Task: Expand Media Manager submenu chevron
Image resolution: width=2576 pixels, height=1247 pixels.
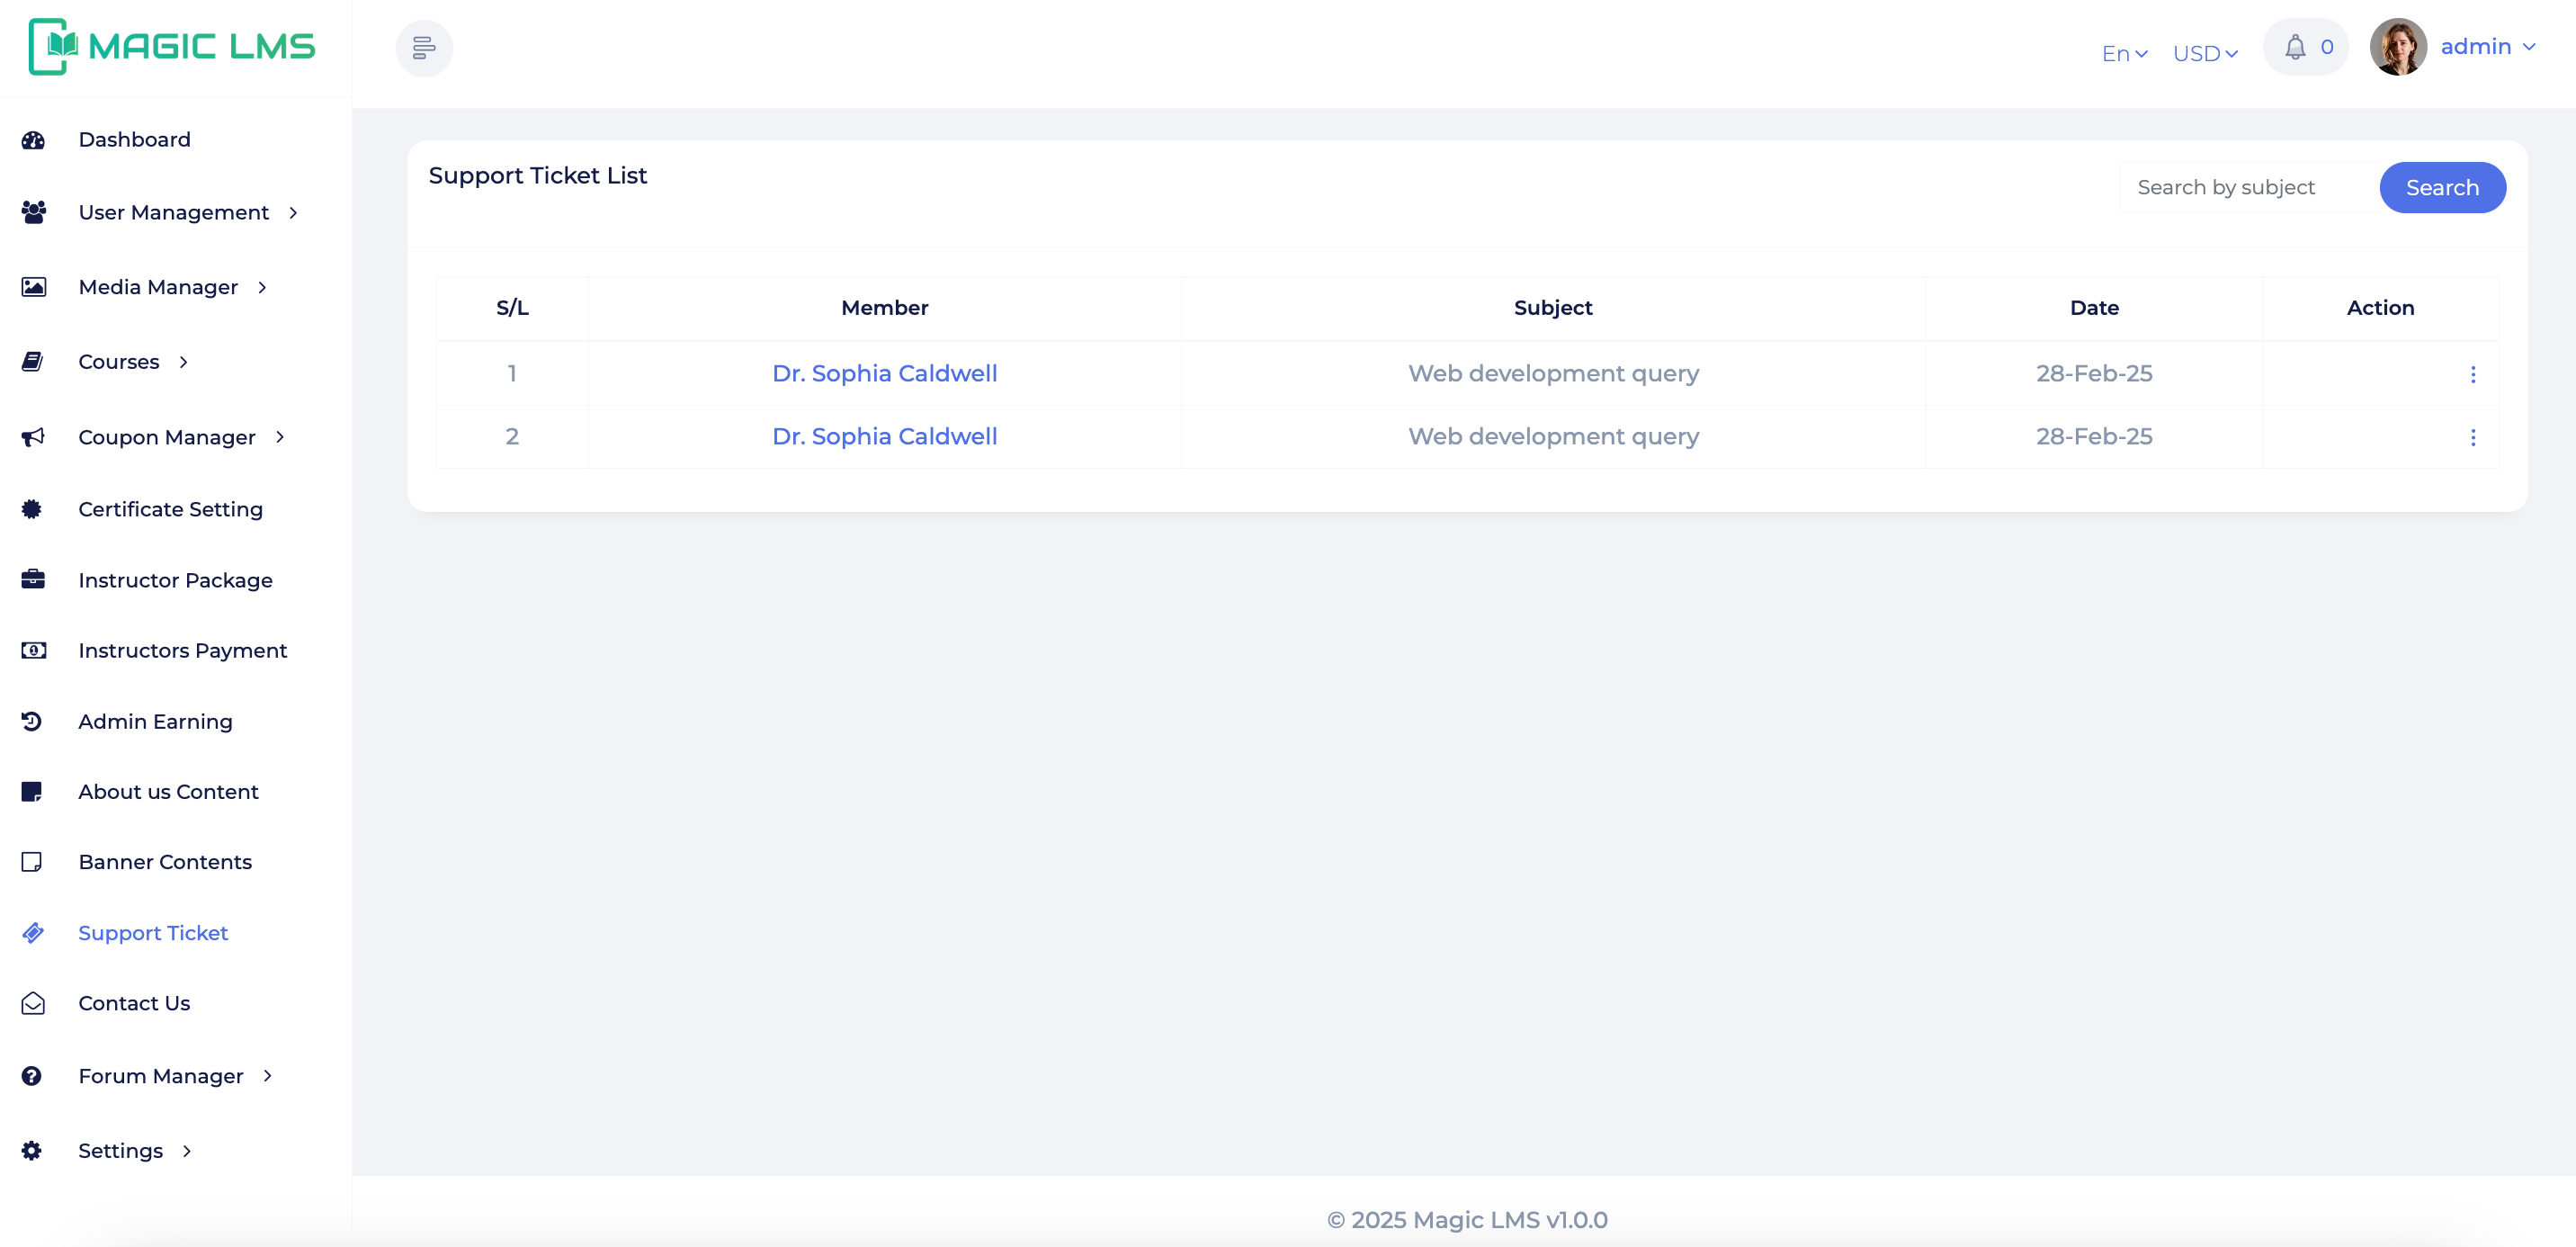Action: 262,288
